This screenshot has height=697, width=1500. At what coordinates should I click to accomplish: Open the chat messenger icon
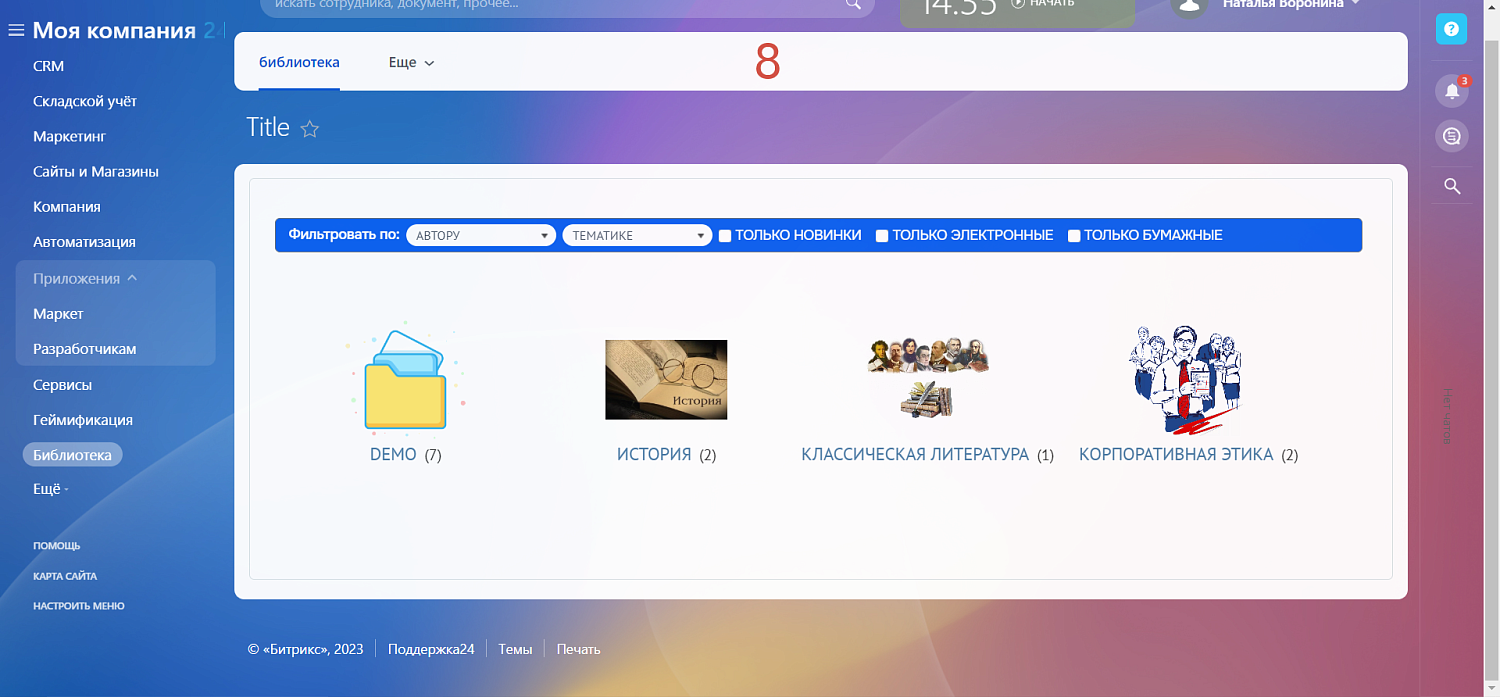click(x=1451, y=136)
